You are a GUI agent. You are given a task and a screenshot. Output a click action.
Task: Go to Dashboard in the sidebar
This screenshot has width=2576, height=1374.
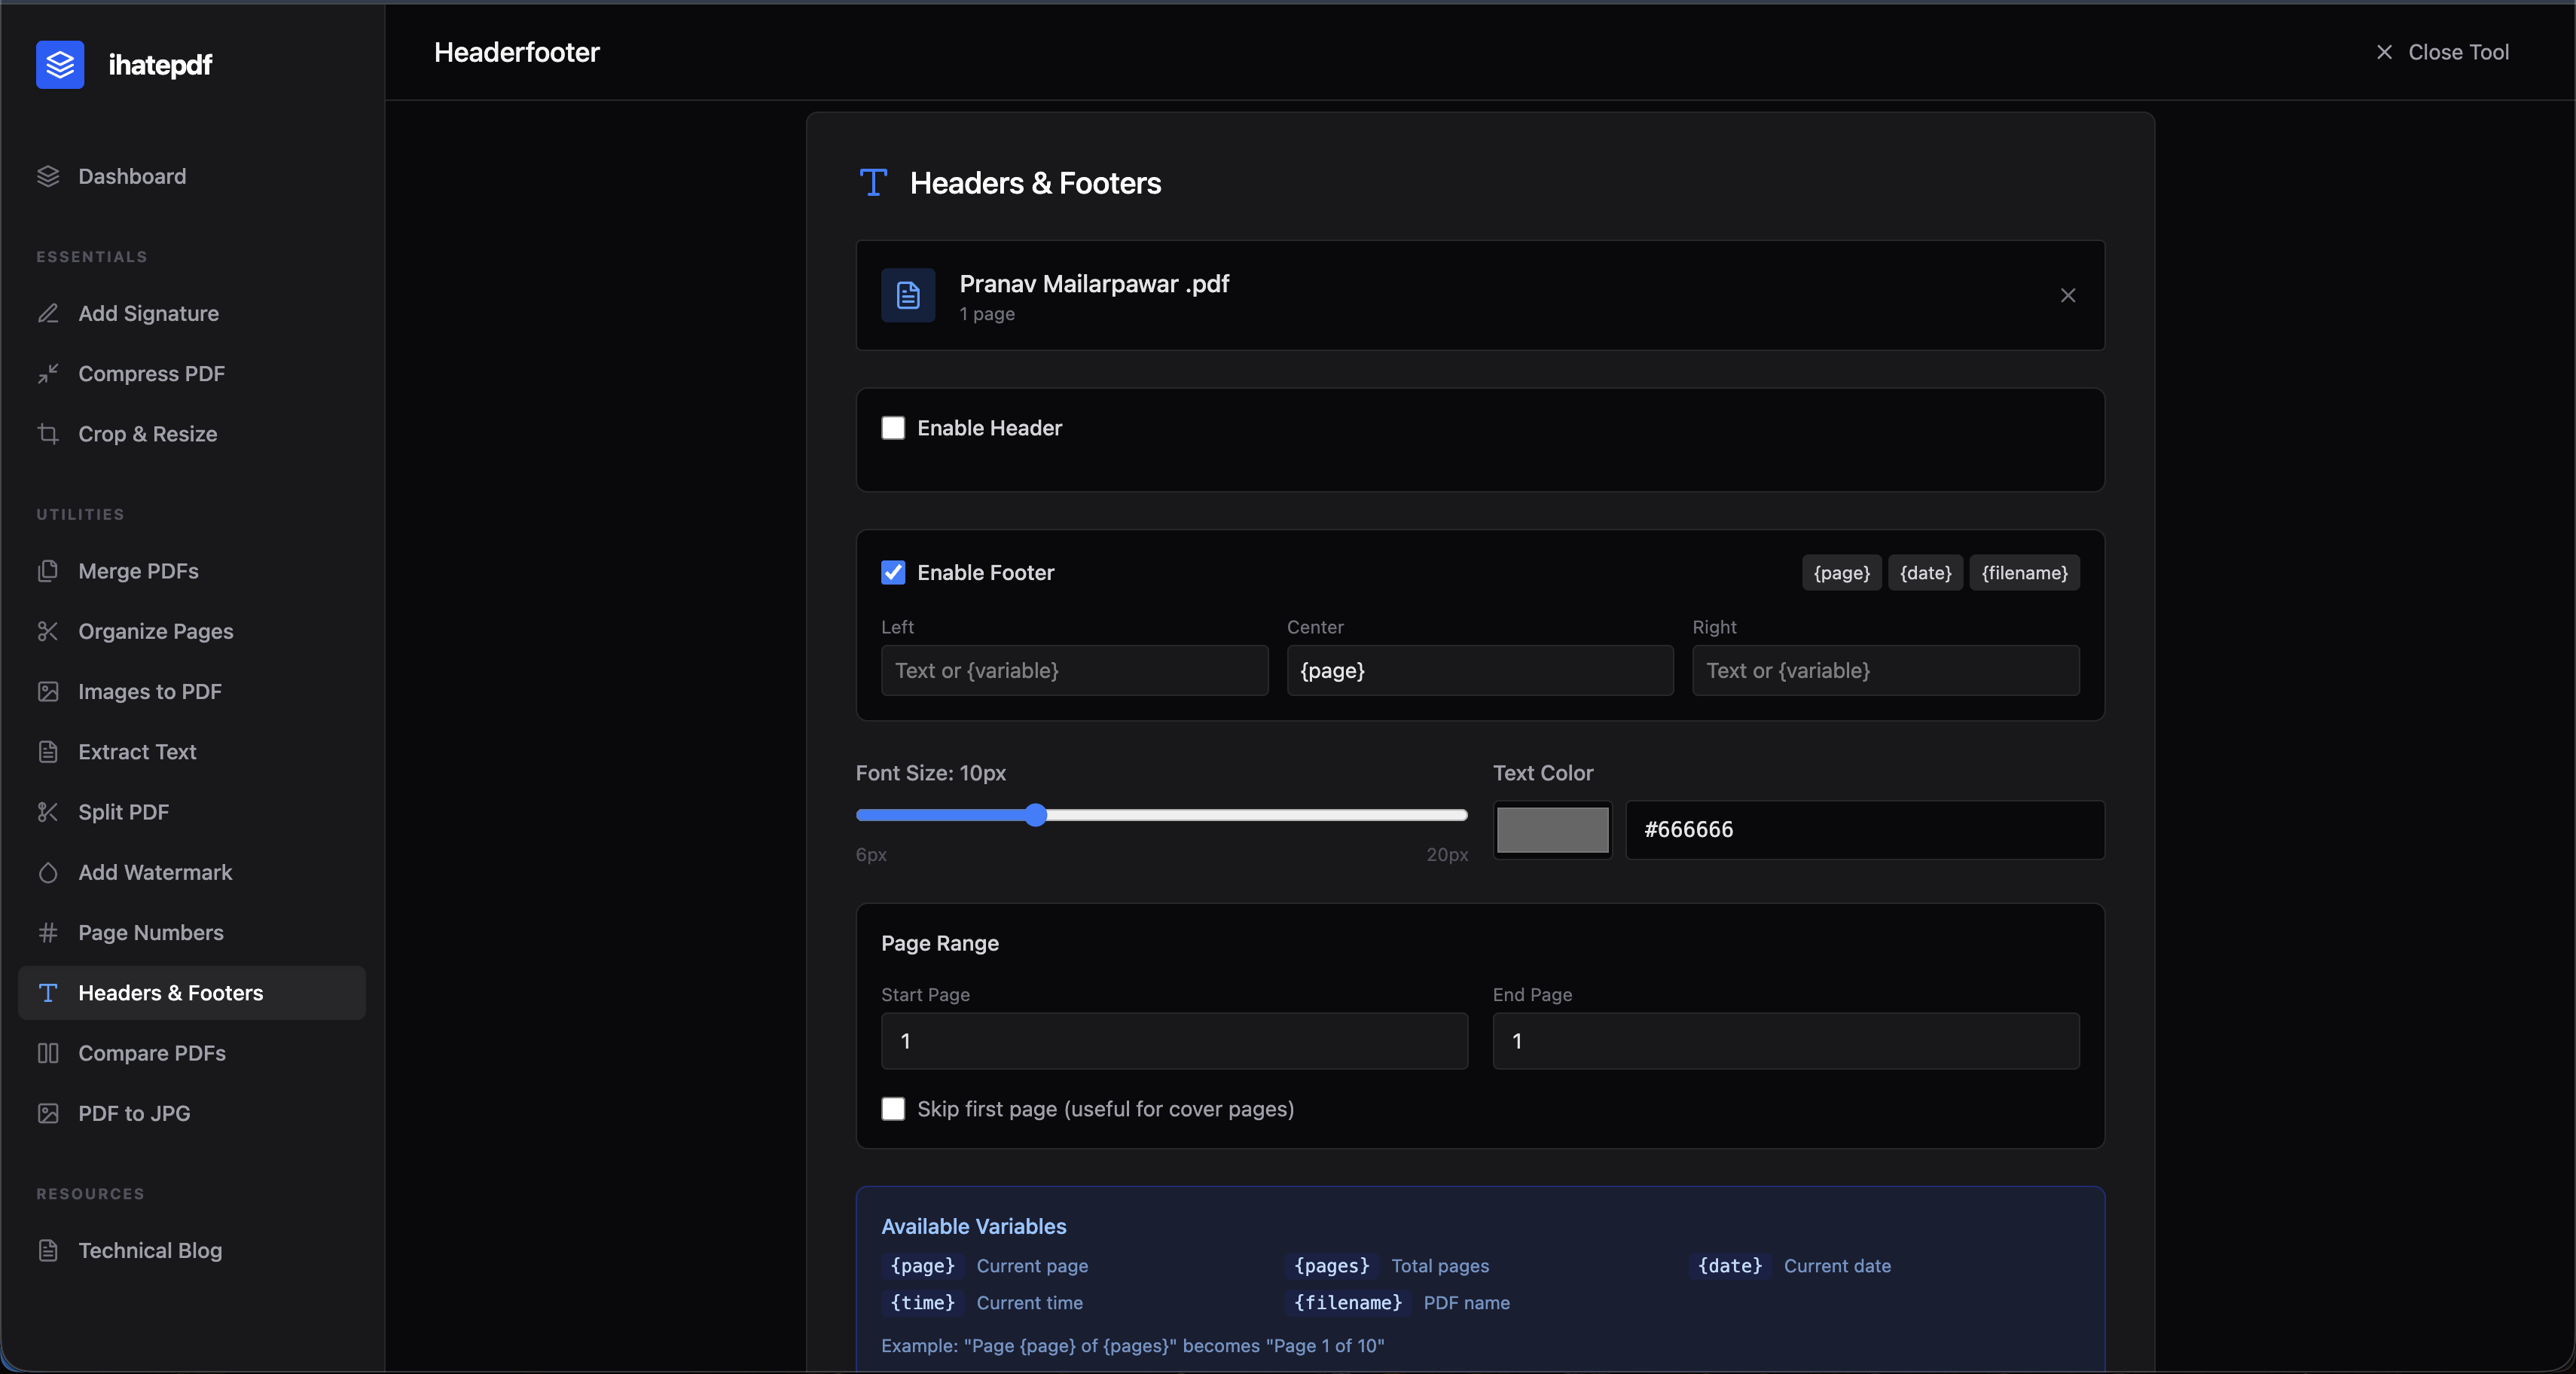[x=132, y=176]
